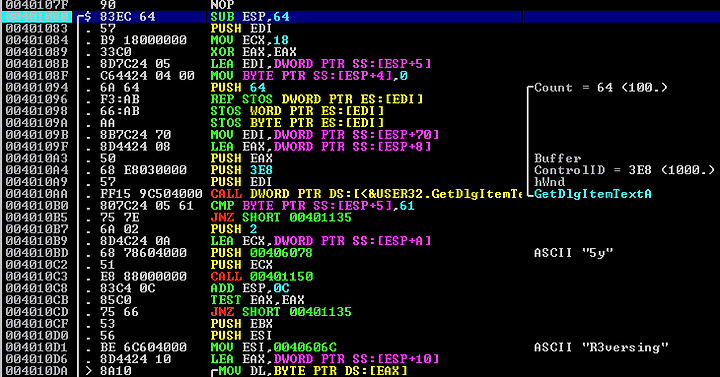Select the TEST EAX,EAX instruction

[x=258, y=300]
